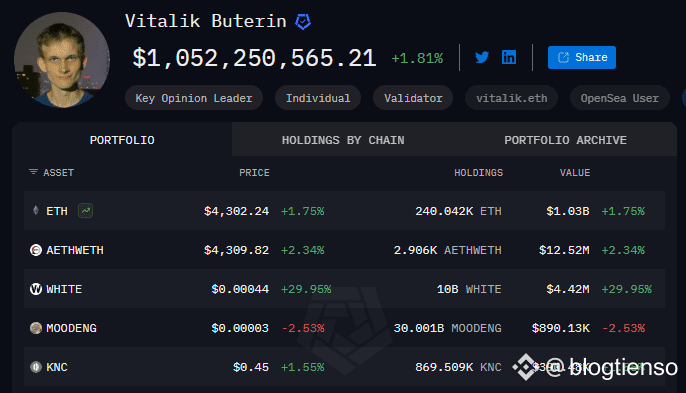Click the MOODENG token icon
This screenshot has width=686, height=393.
tap(36, 328)
